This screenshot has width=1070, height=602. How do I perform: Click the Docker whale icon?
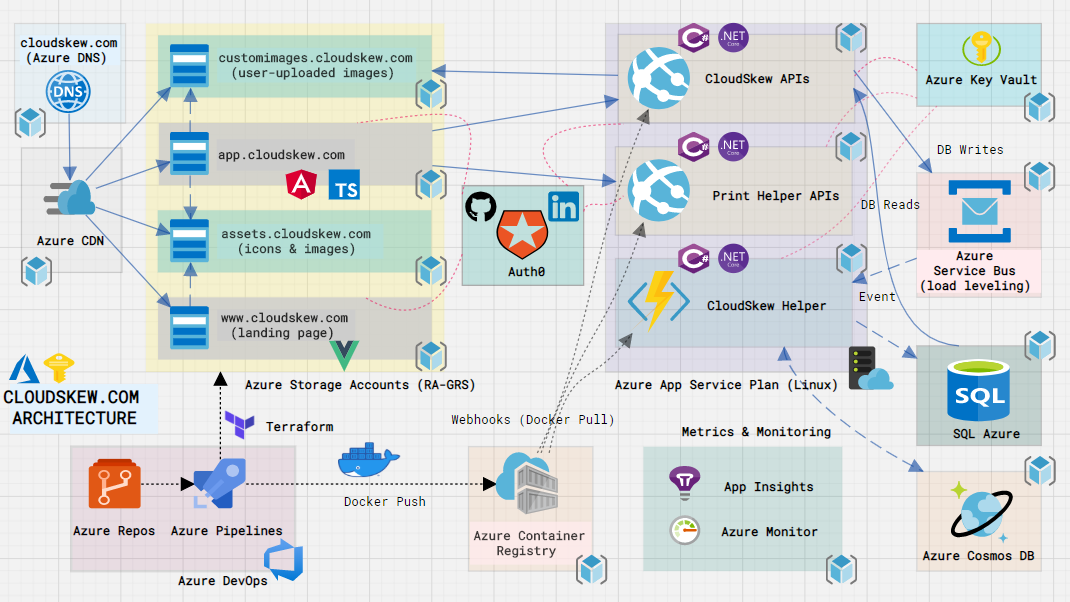(368, 461)
